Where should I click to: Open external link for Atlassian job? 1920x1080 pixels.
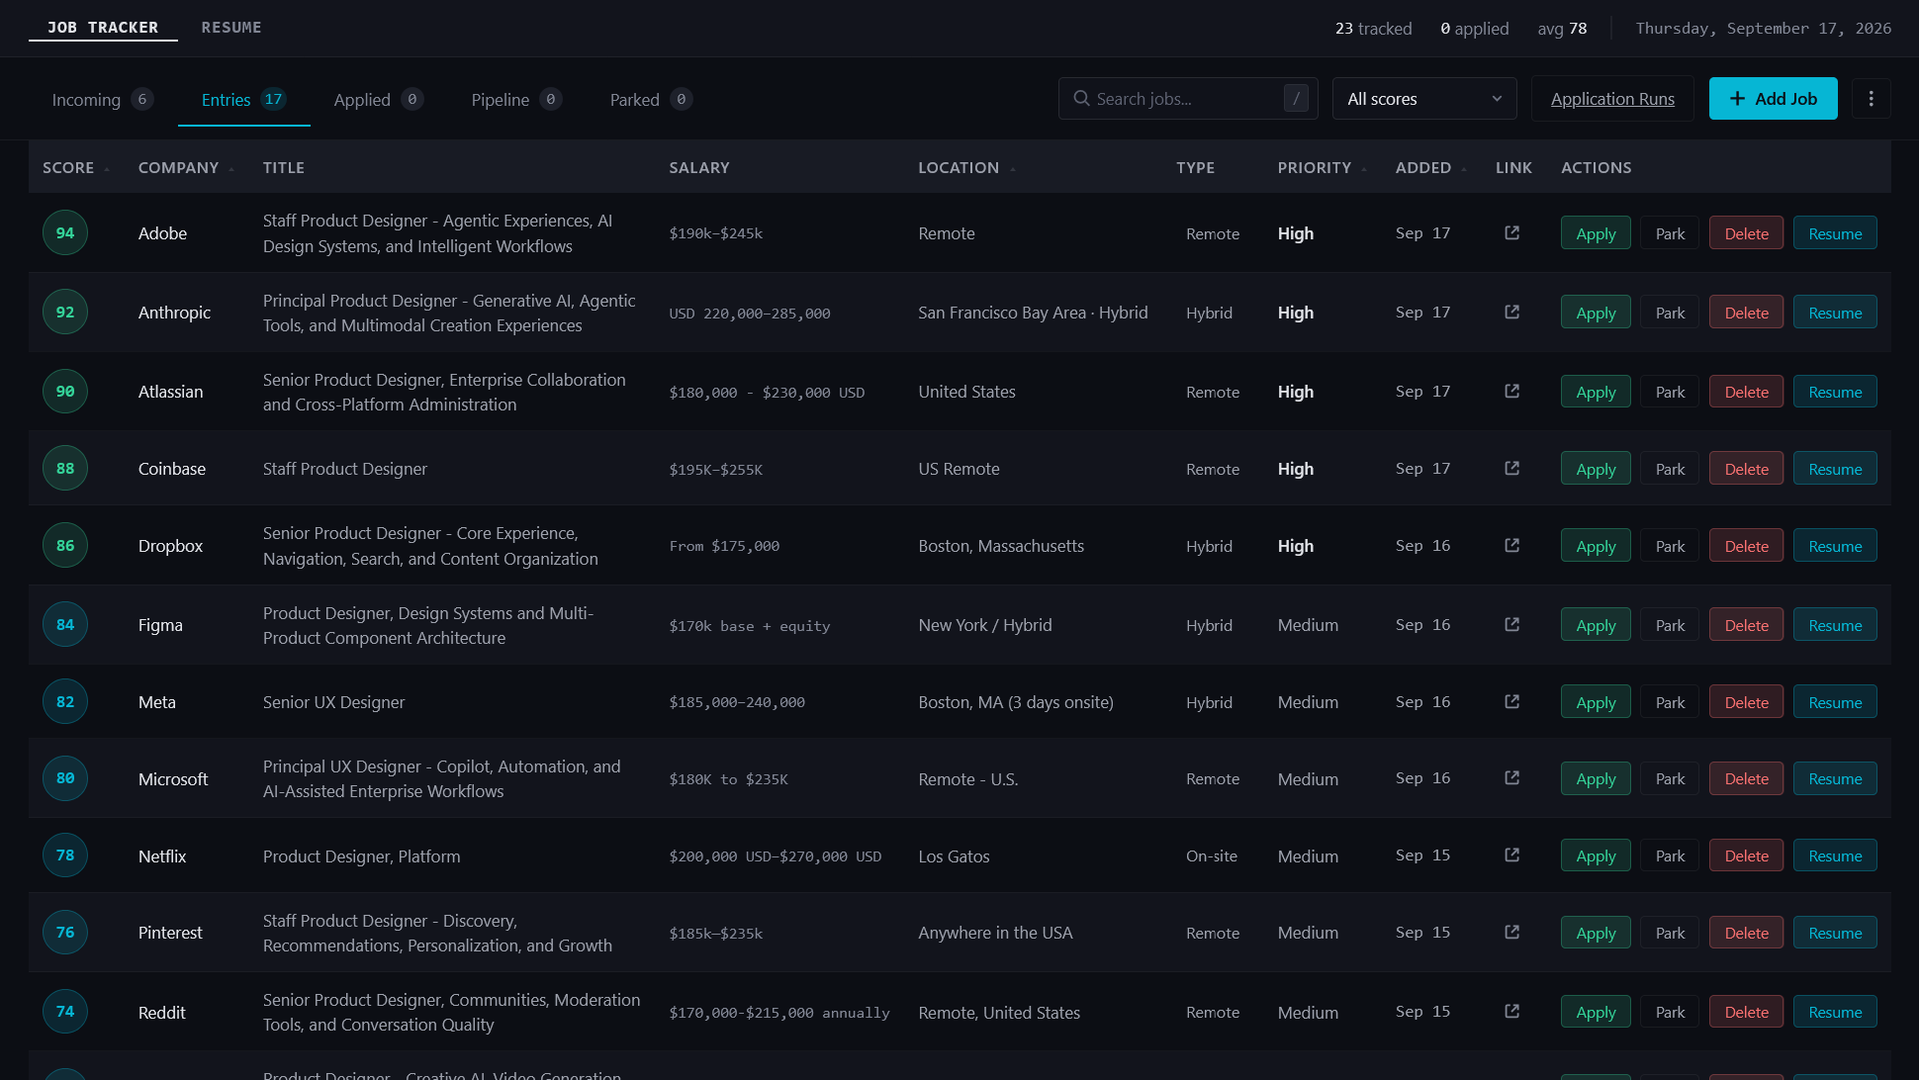[x=1512, y=391]
